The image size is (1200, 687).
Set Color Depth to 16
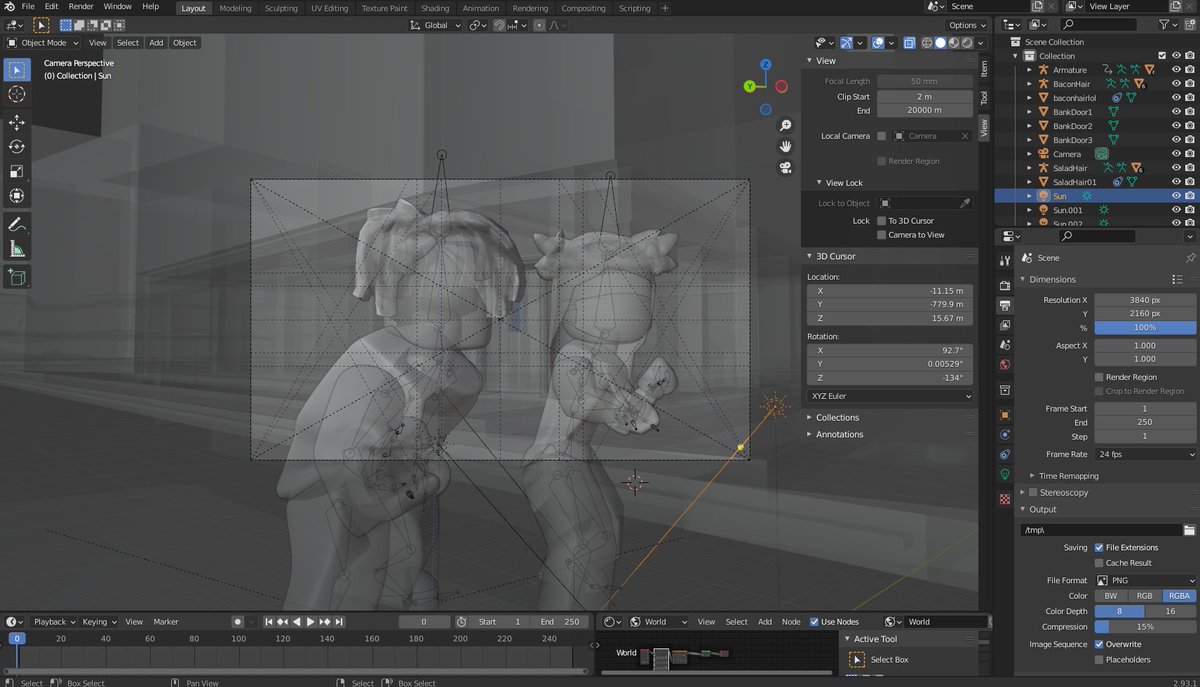tap(1171, 611)
